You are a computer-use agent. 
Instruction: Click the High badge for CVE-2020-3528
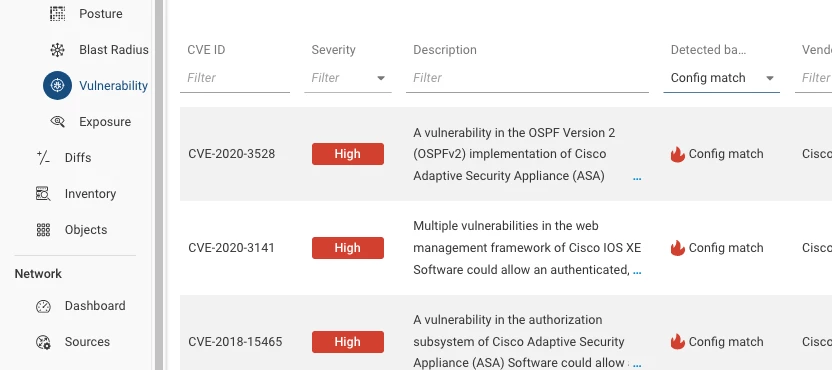348,154
